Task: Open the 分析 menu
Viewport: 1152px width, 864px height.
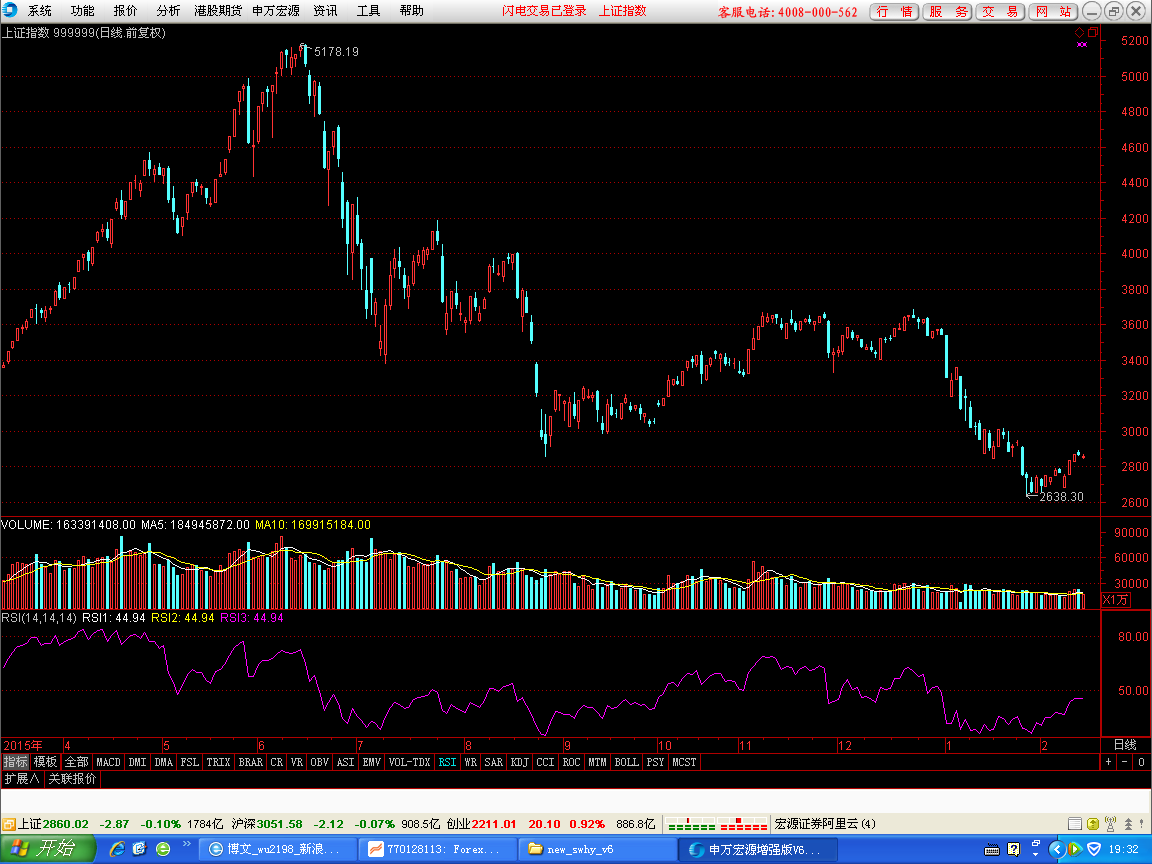Action: (168, 11)
